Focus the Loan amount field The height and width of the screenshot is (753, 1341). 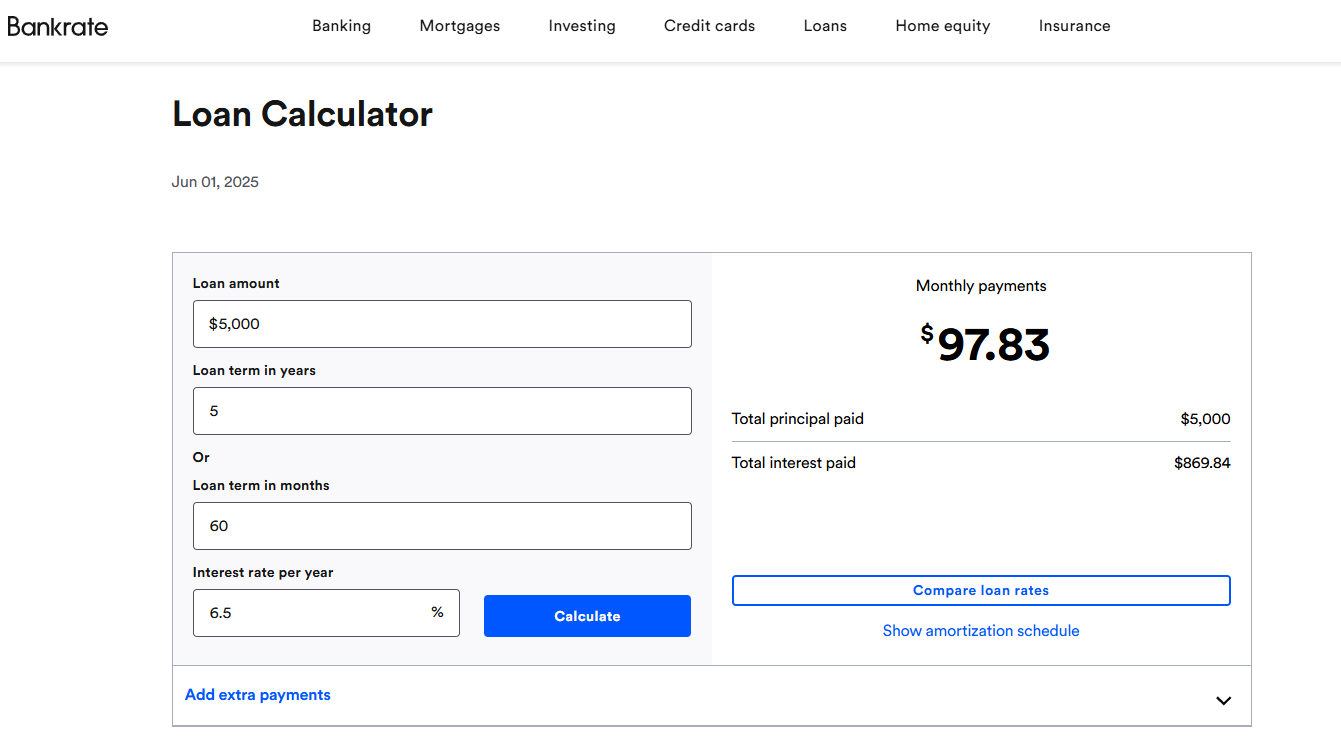pos(442,324)
